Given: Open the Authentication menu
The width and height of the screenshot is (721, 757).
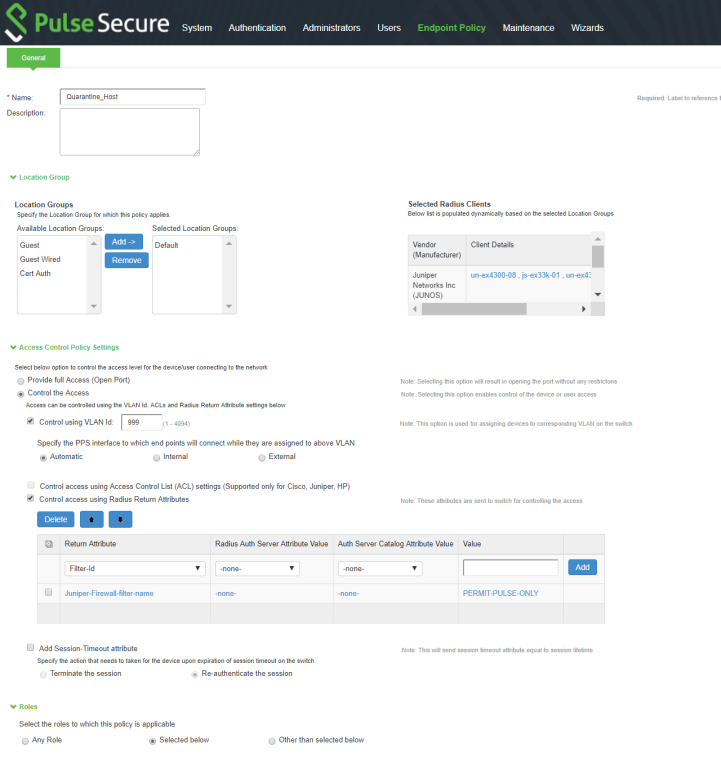Looking at the screenshot, I should [x=257, y=28].
